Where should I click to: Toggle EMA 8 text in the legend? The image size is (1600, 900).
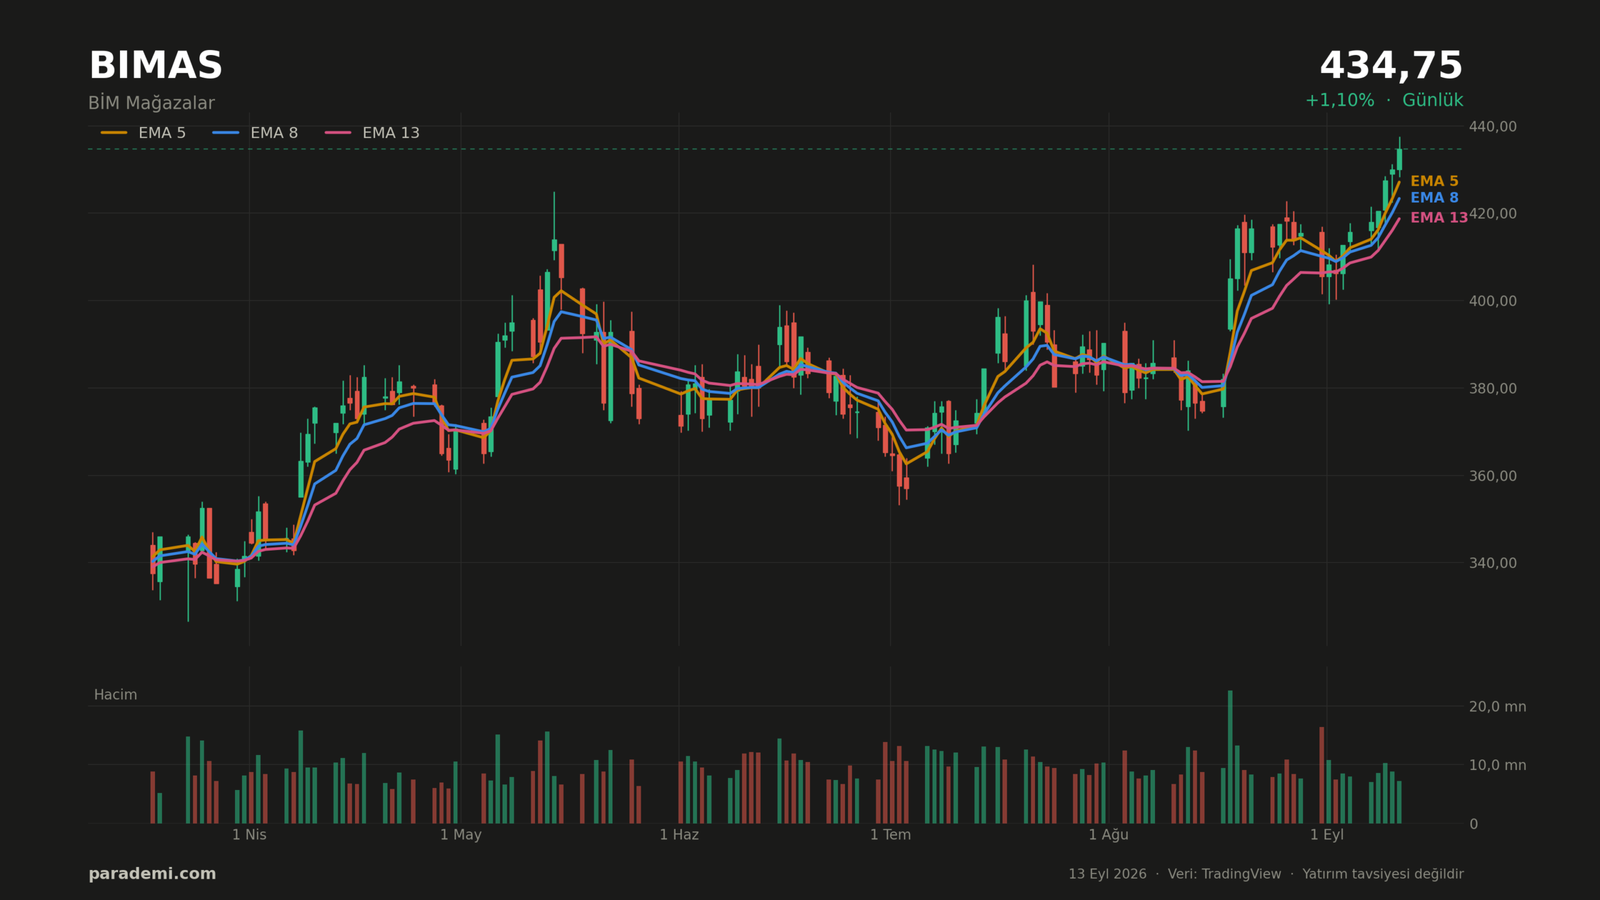(x=274, y=133)
